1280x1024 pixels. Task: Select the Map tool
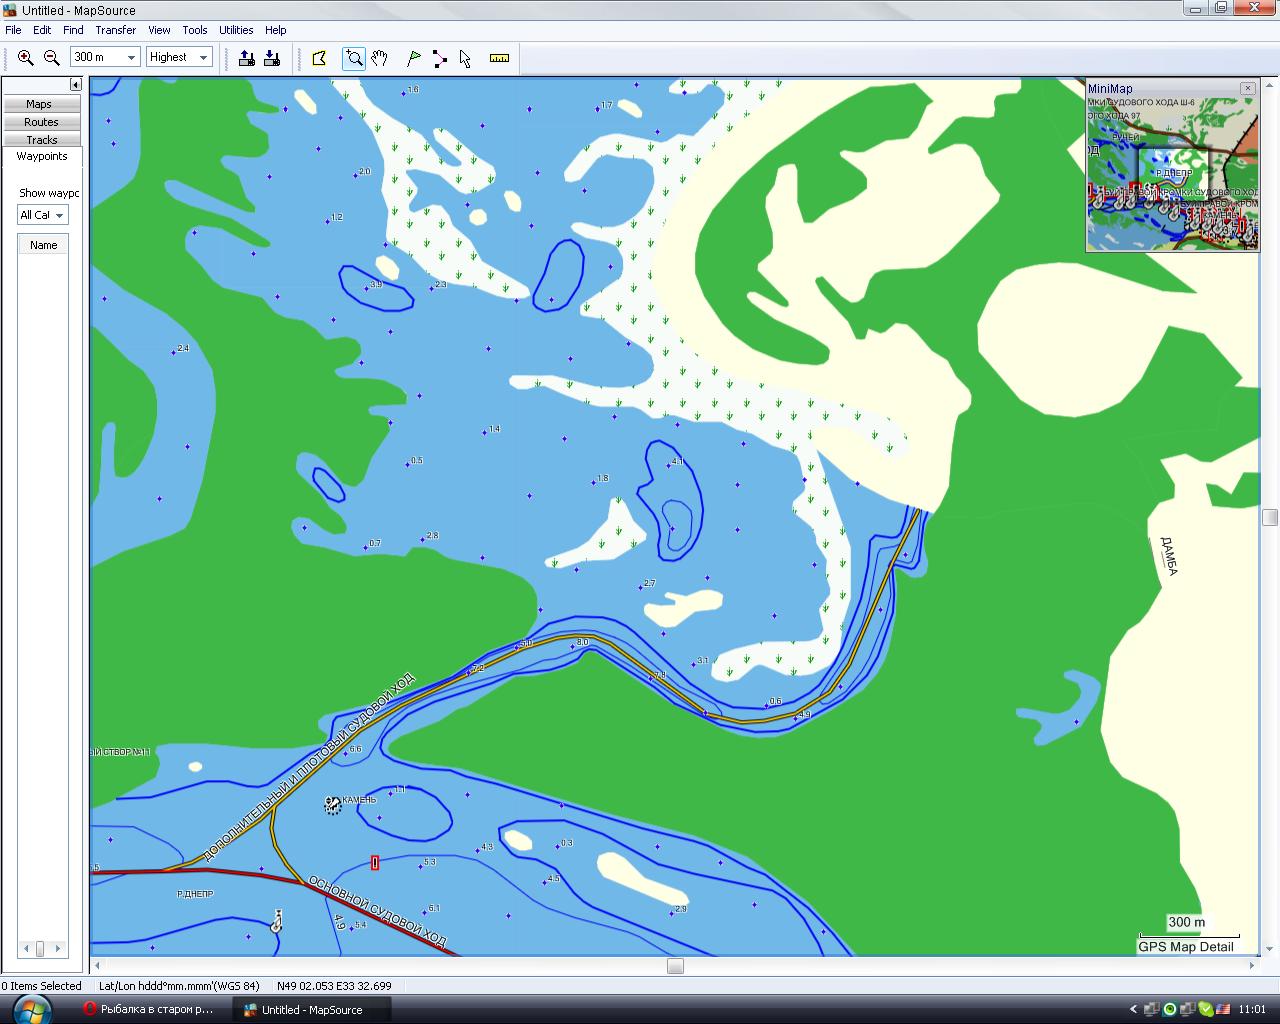[320, 58]
